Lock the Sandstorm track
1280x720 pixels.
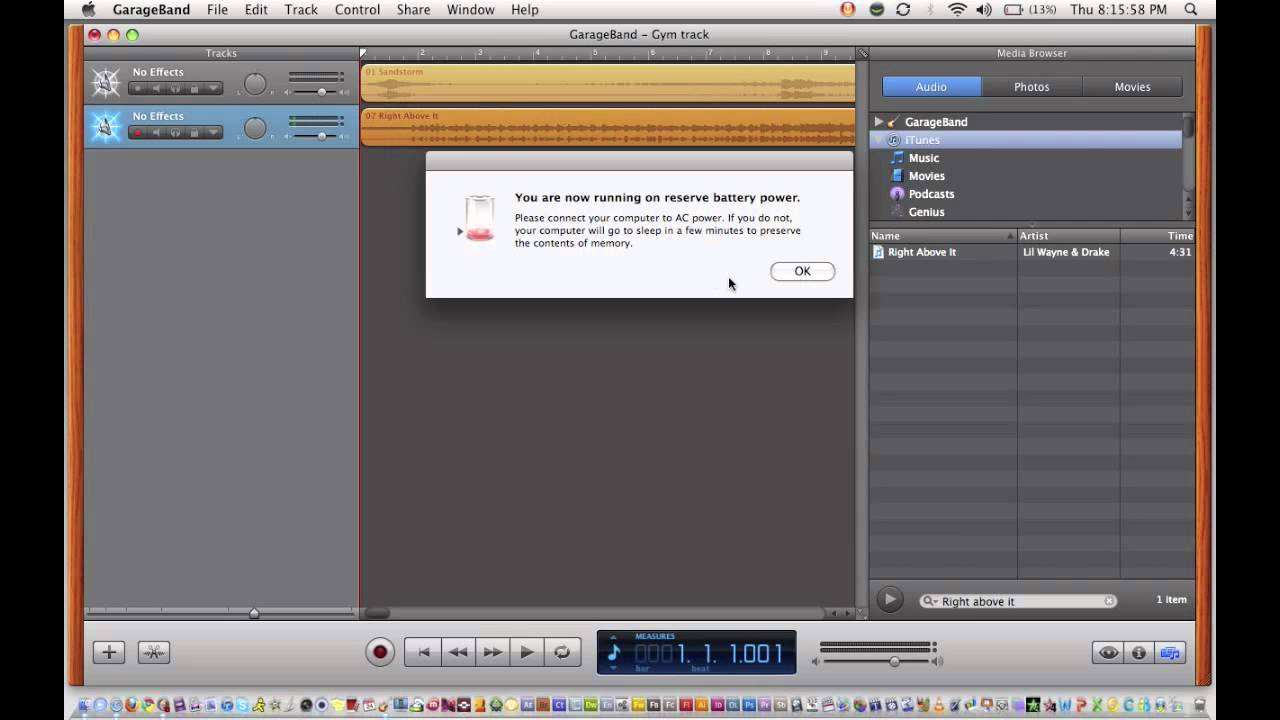point(194,89)
